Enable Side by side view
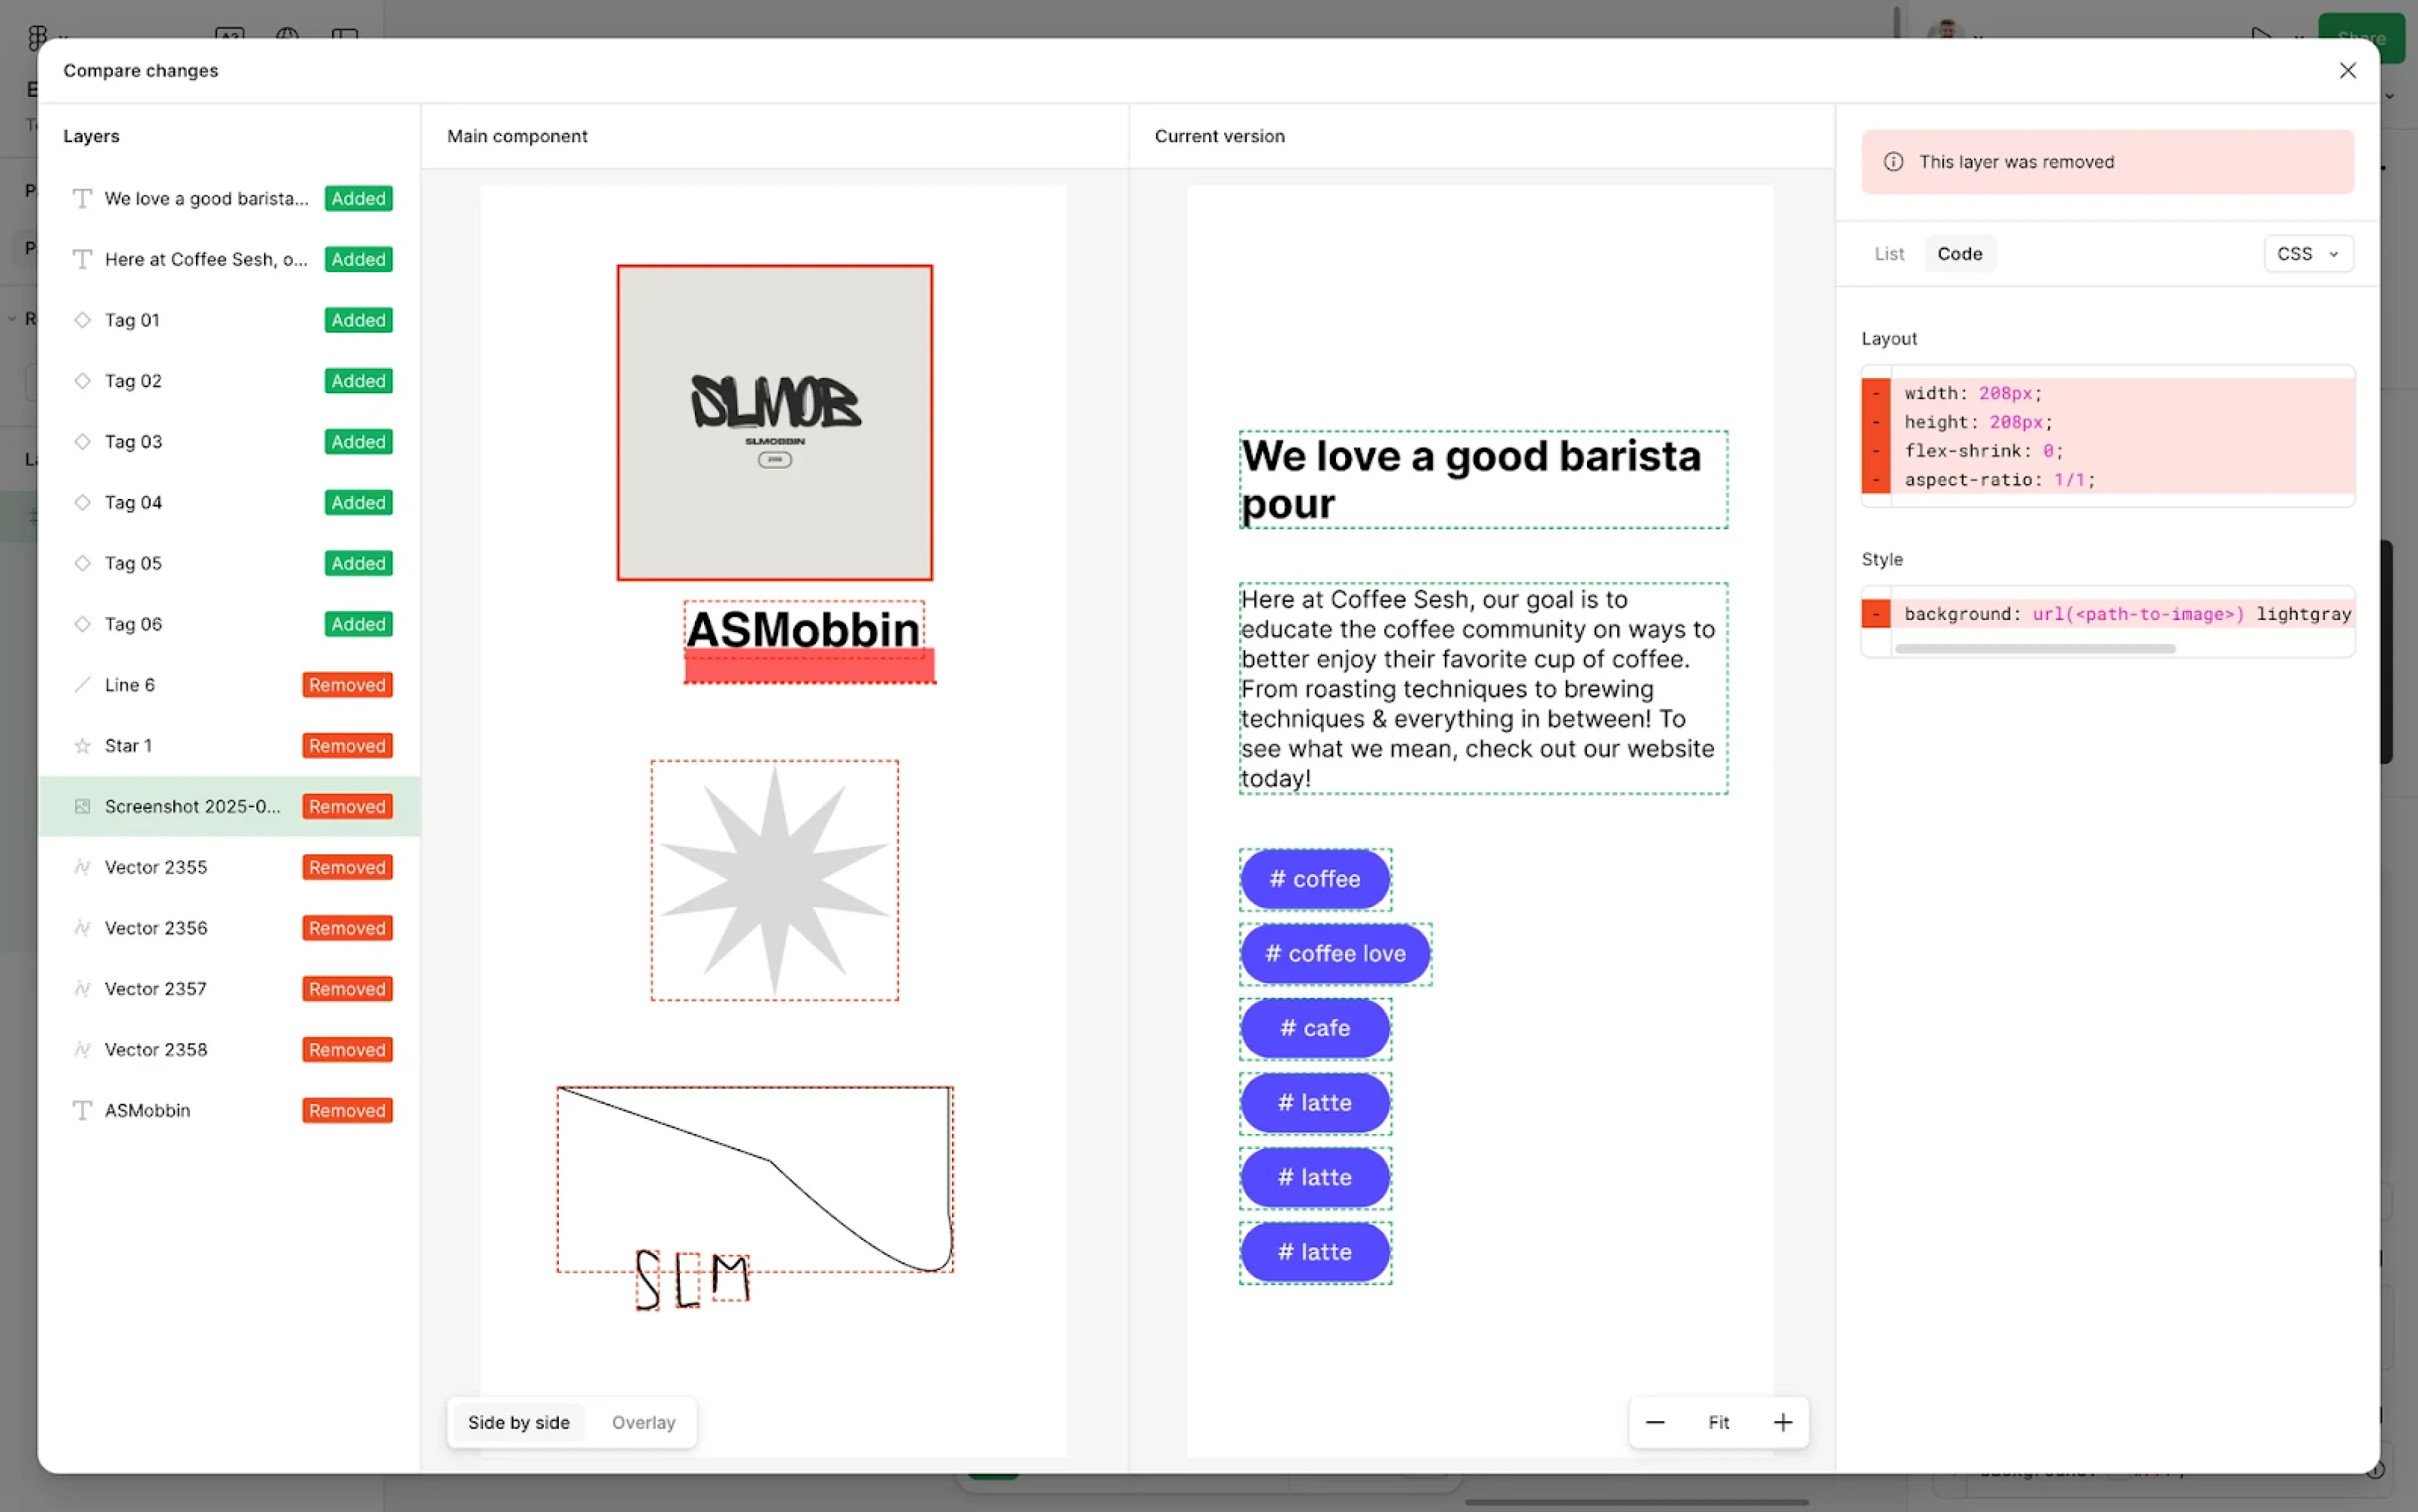The image size is (2418, 1512). [518, 1422]
